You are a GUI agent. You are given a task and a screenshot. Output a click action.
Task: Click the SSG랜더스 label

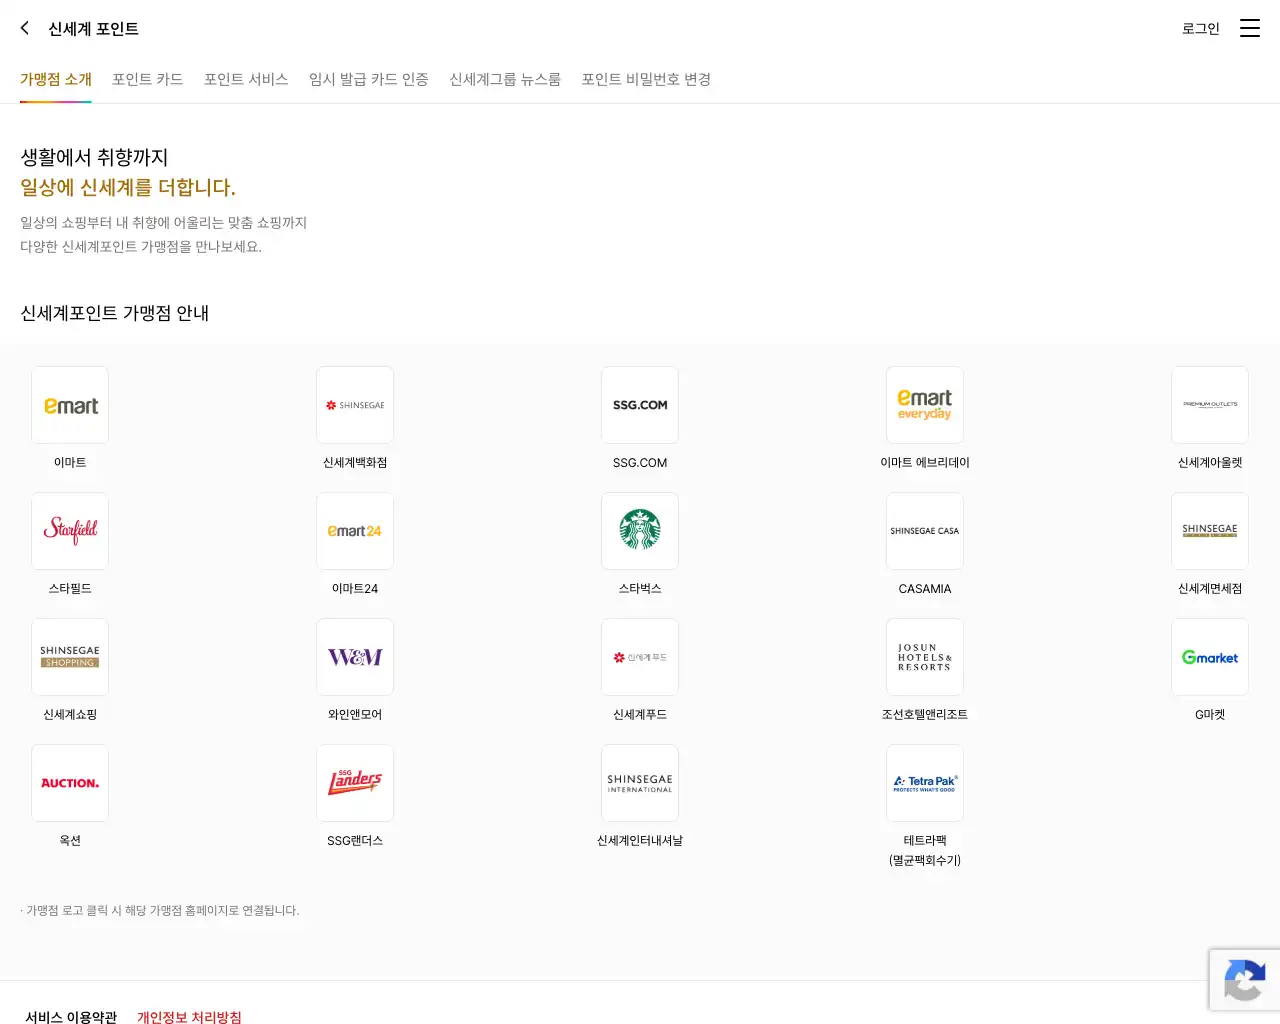pos(355,841)
